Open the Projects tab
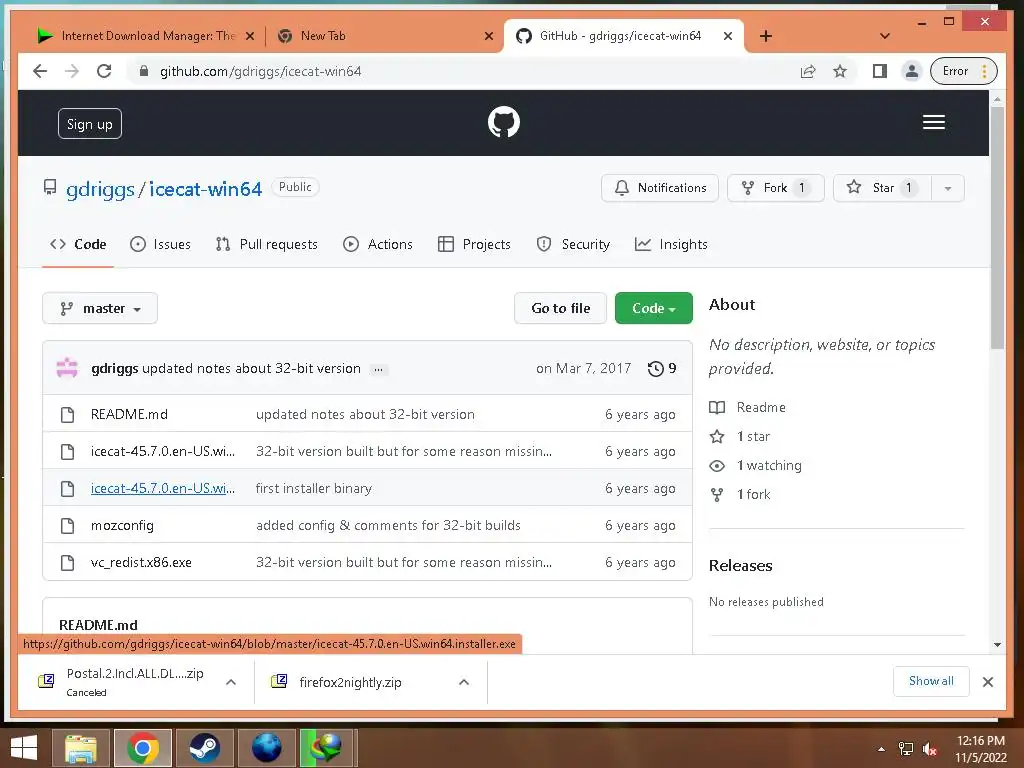This screenshot has height=768, width=1024. [x=474, y=244]
